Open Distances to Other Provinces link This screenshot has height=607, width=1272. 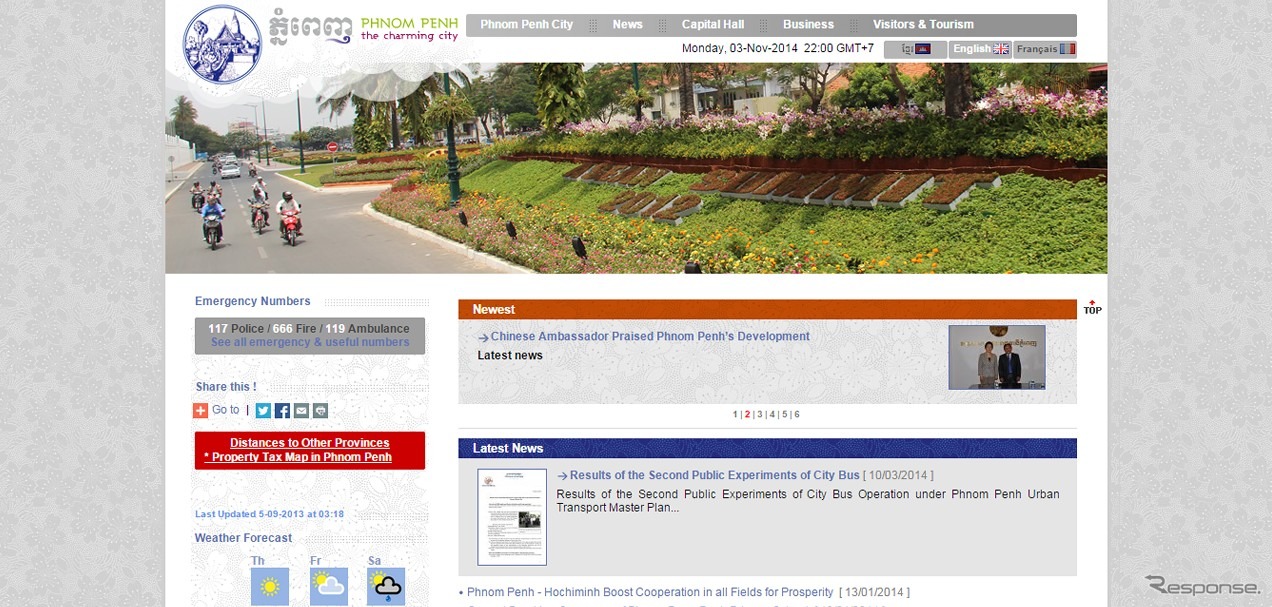pos(309,443)
